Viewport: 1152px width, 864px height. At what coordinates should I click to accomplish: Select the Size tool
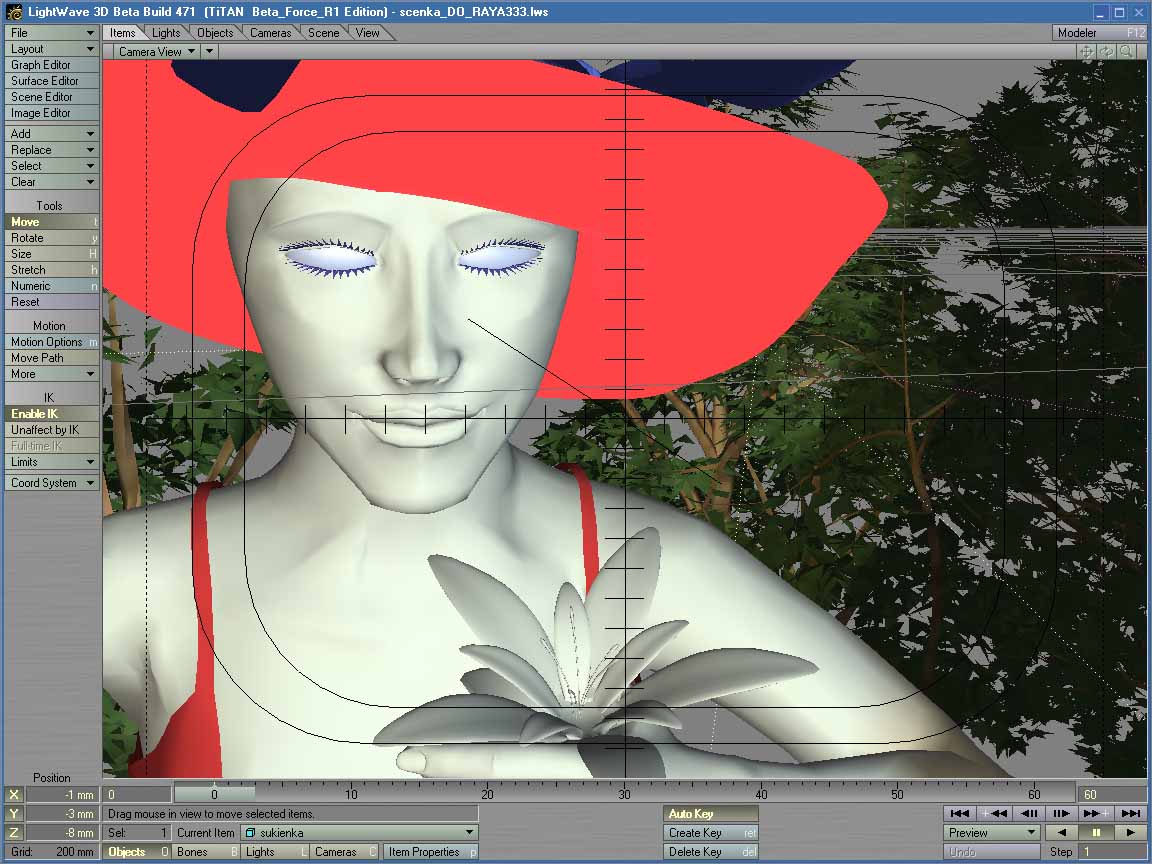pos(51,253)
